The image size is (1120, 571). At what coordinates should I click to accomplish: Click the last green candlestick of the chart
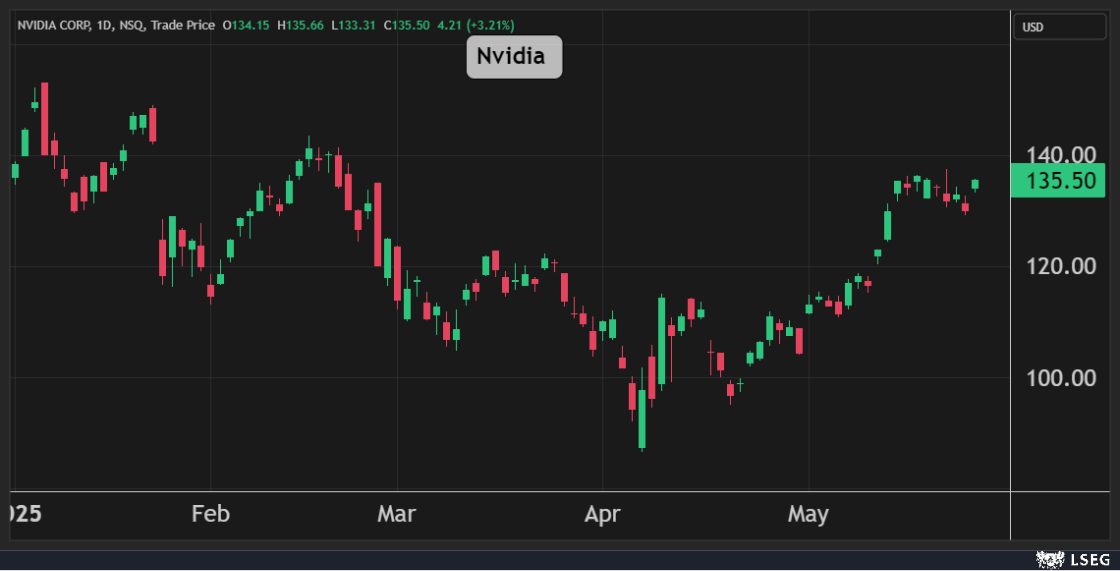pyautogui.click(x=975, y=184)
